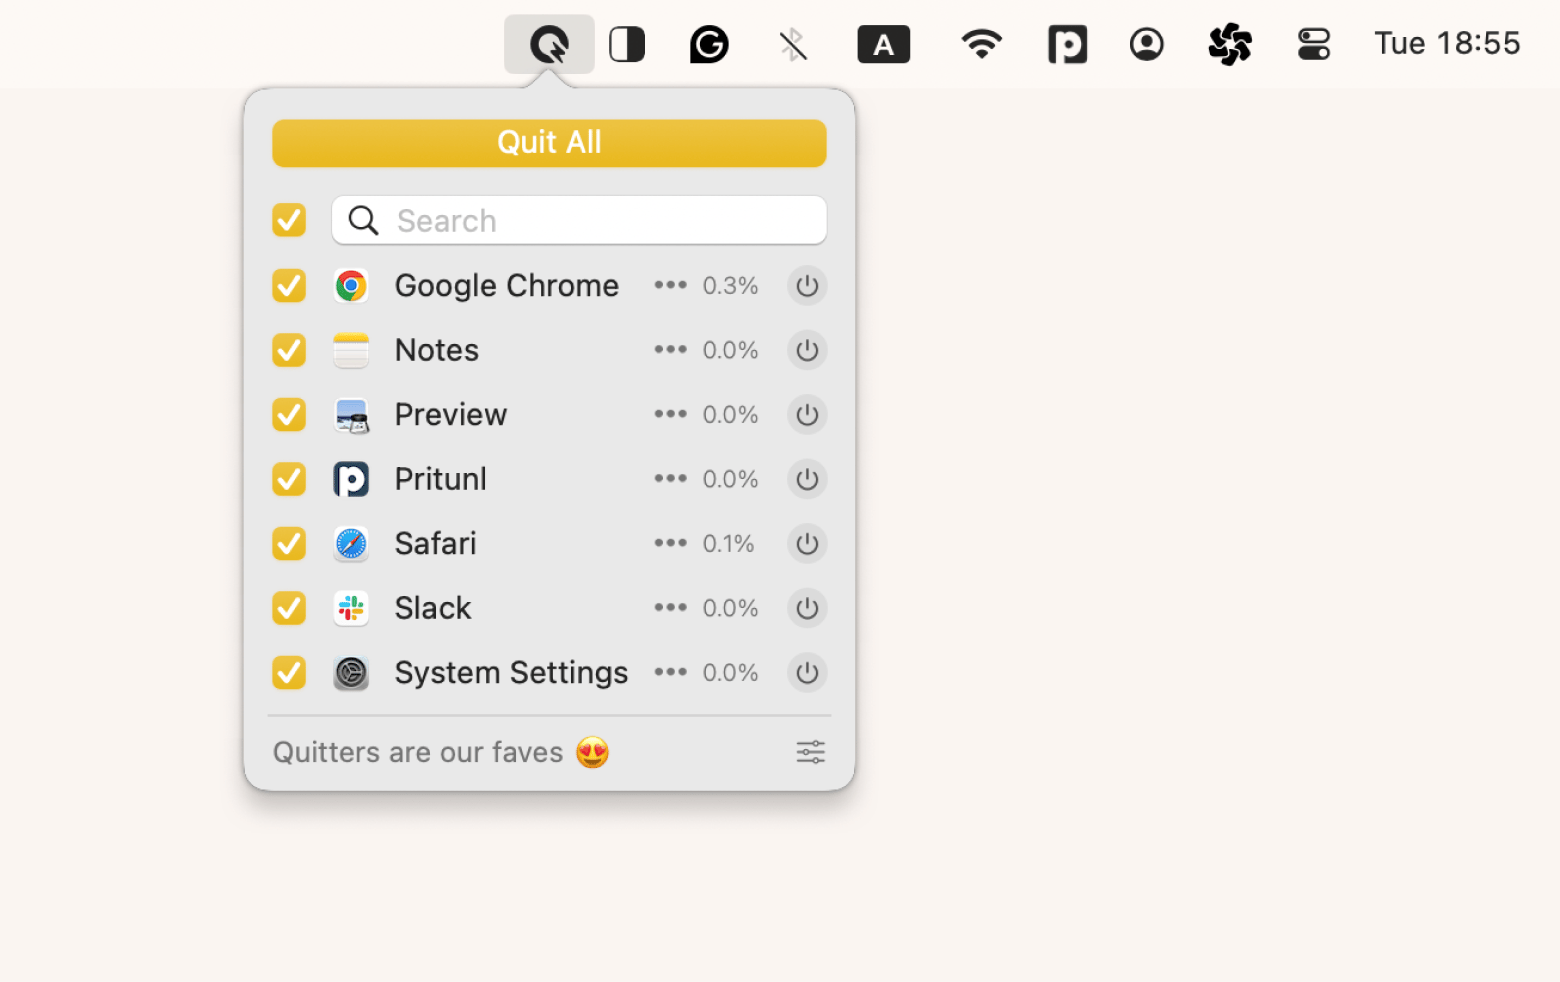Select the Pritunl app name
The width and height of the screenshot is (1560, 982).
[x=441, y=479]
